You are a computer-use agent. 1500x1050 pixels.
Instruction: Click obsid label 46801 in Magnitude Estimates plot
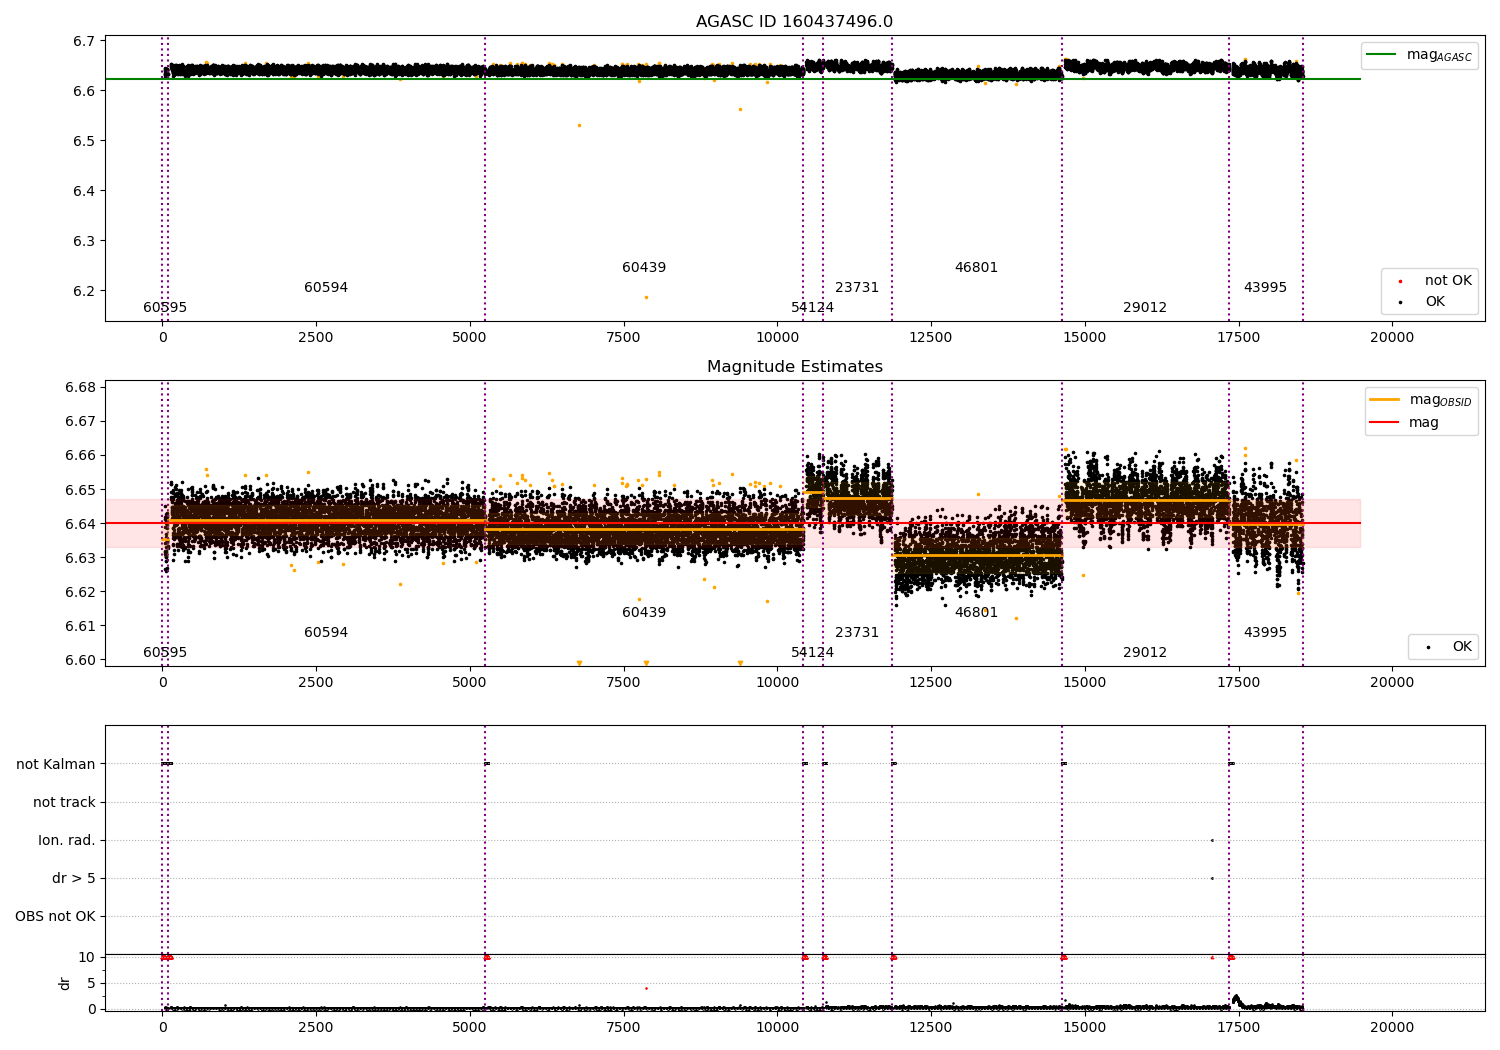point(976,613)
